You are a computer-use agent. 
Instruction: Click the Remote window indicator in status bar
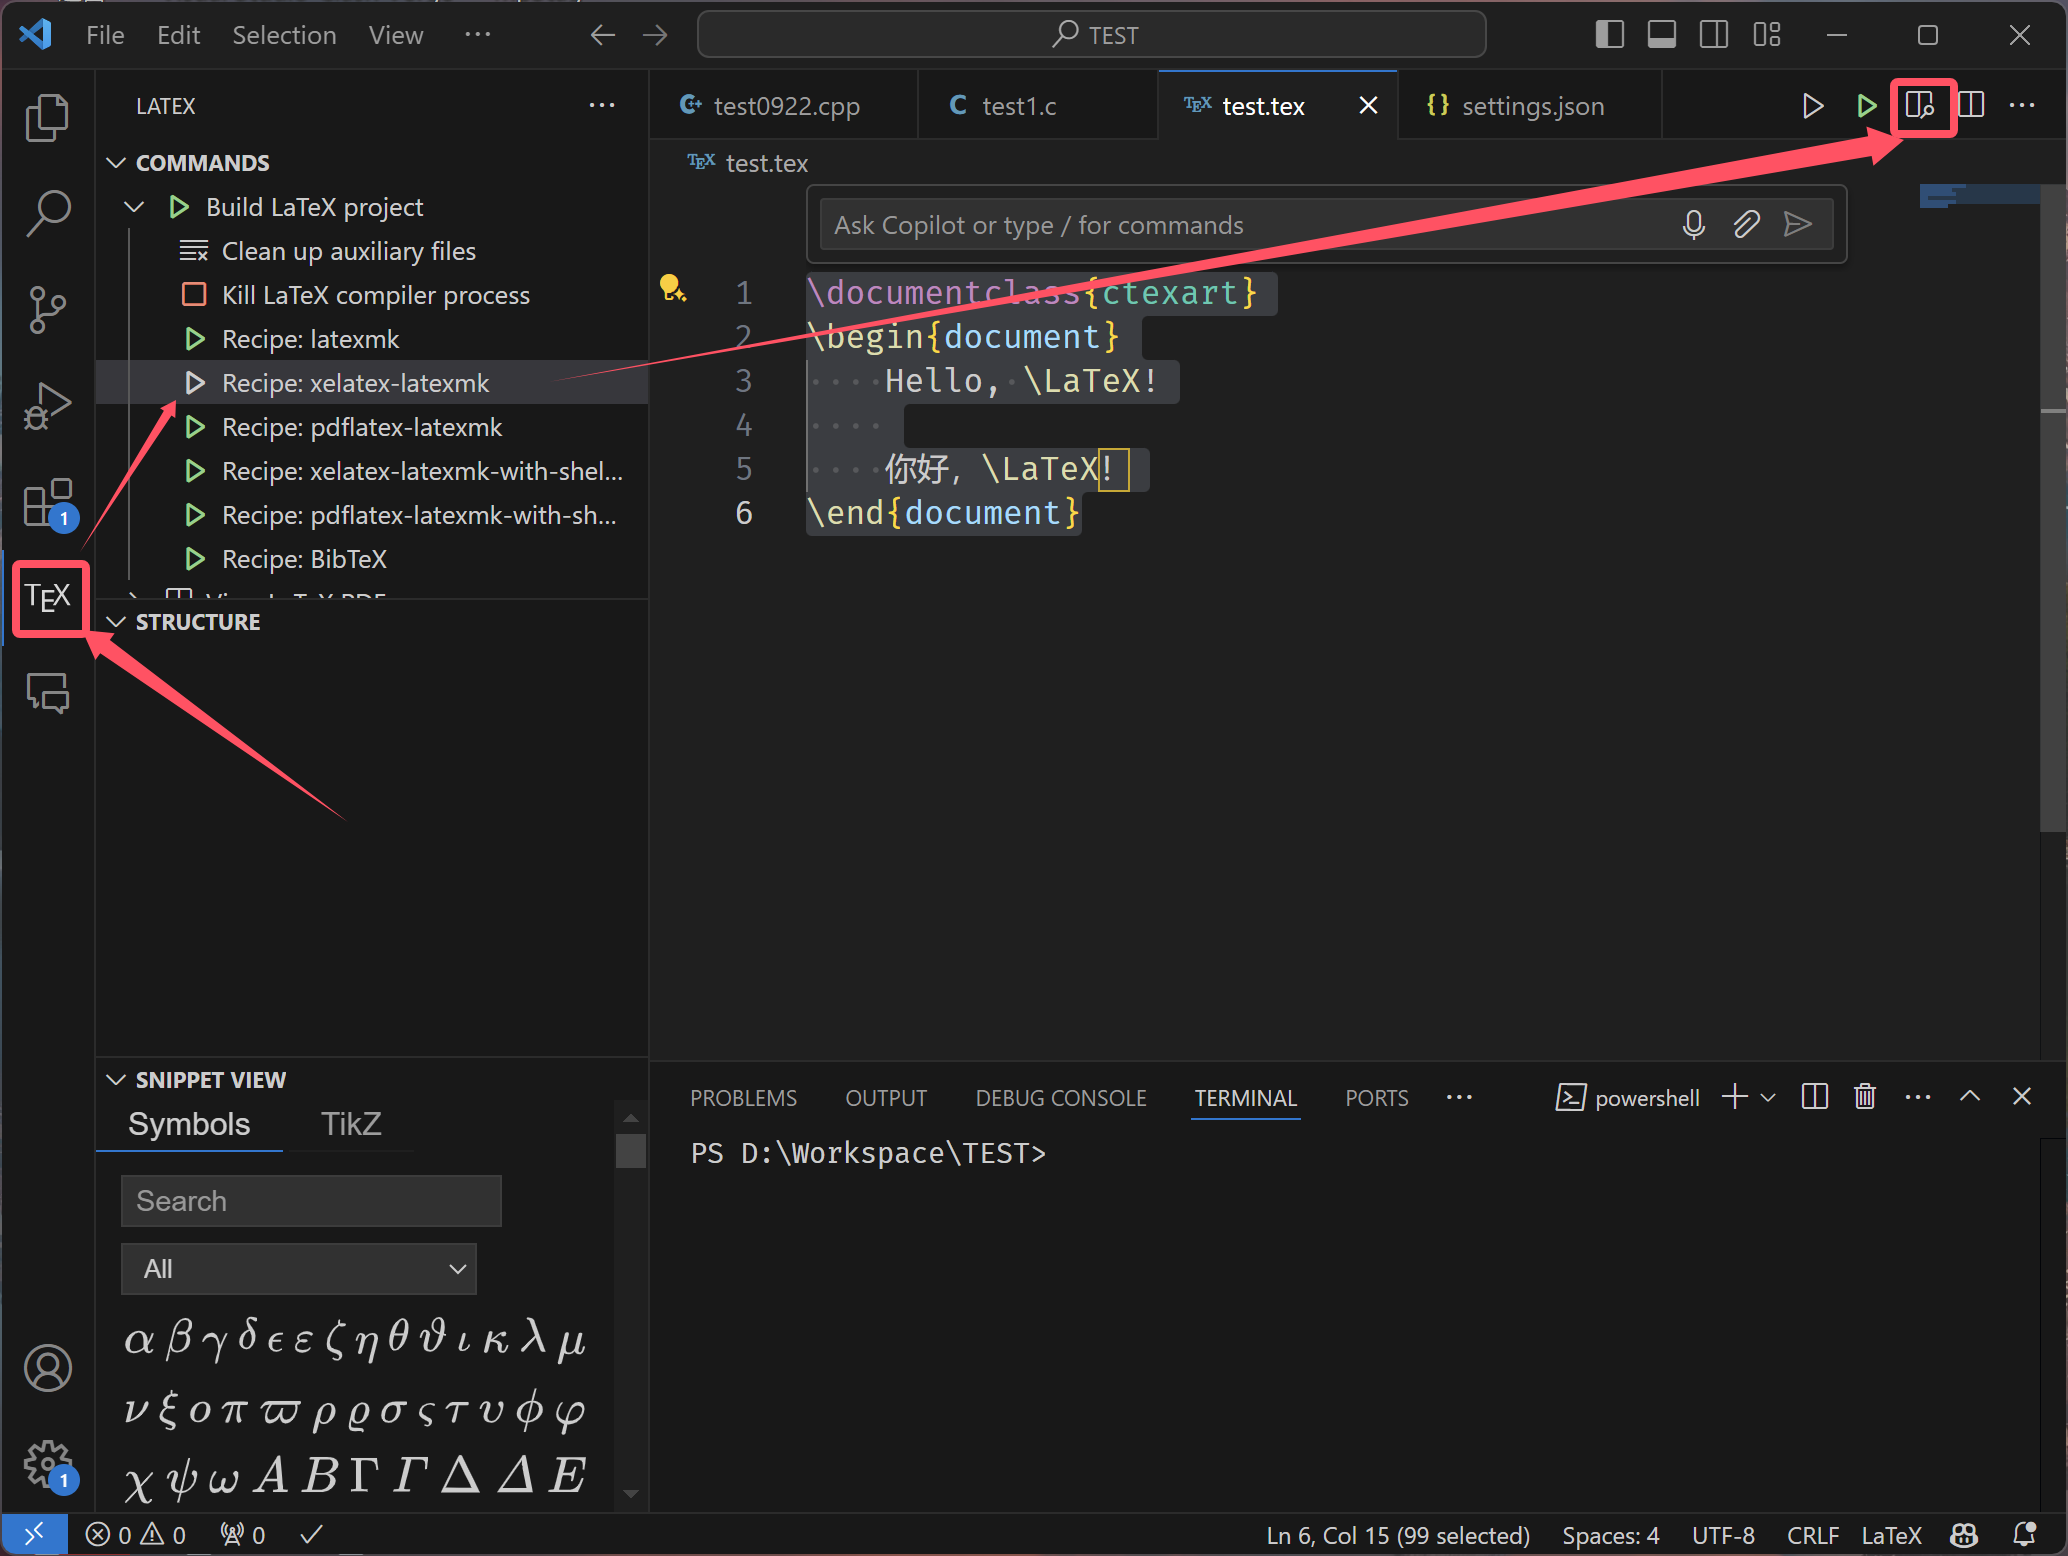click(34, 1534)
